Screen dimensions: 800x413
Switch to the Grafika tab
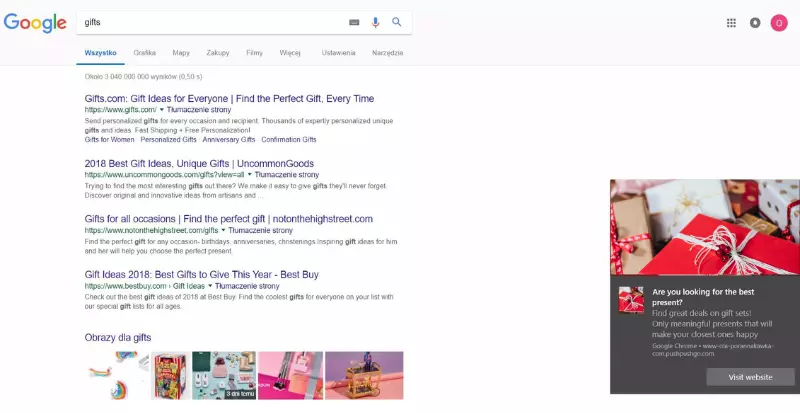[x=144, y=53]
